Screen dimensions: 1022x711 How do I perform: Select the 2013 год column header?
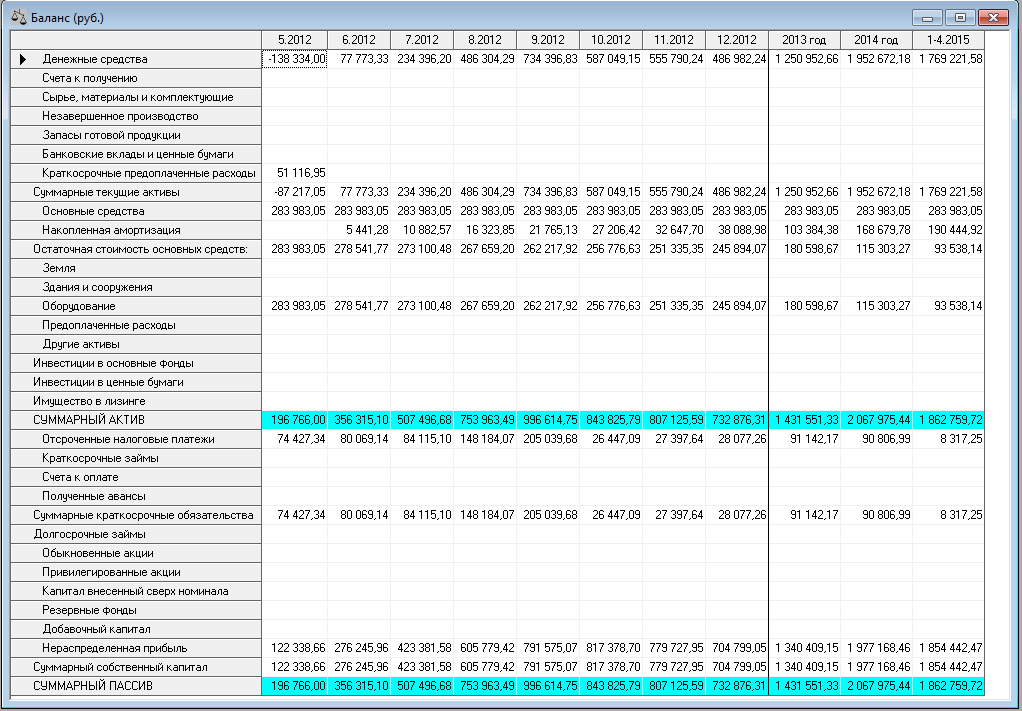point(805,40)
